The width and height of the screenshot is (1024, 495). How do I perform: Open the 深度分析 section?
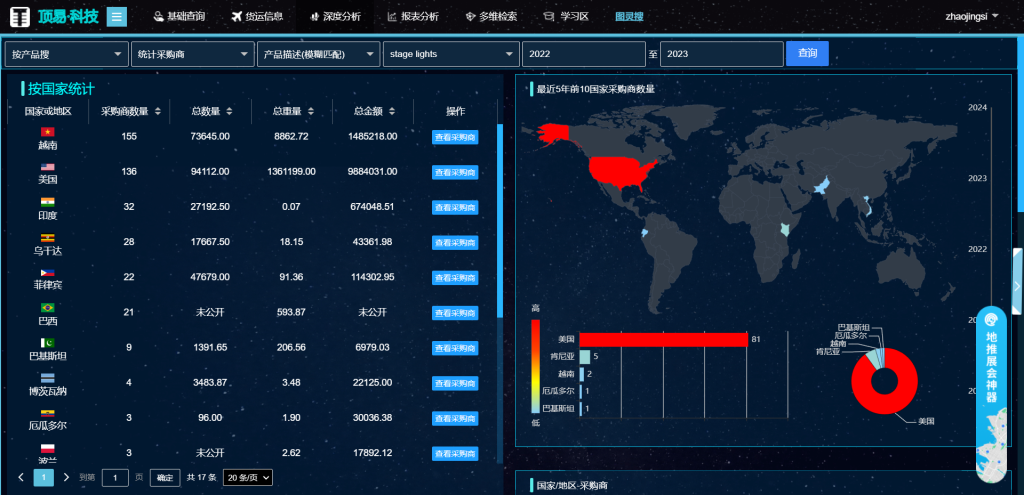[335, 17]
